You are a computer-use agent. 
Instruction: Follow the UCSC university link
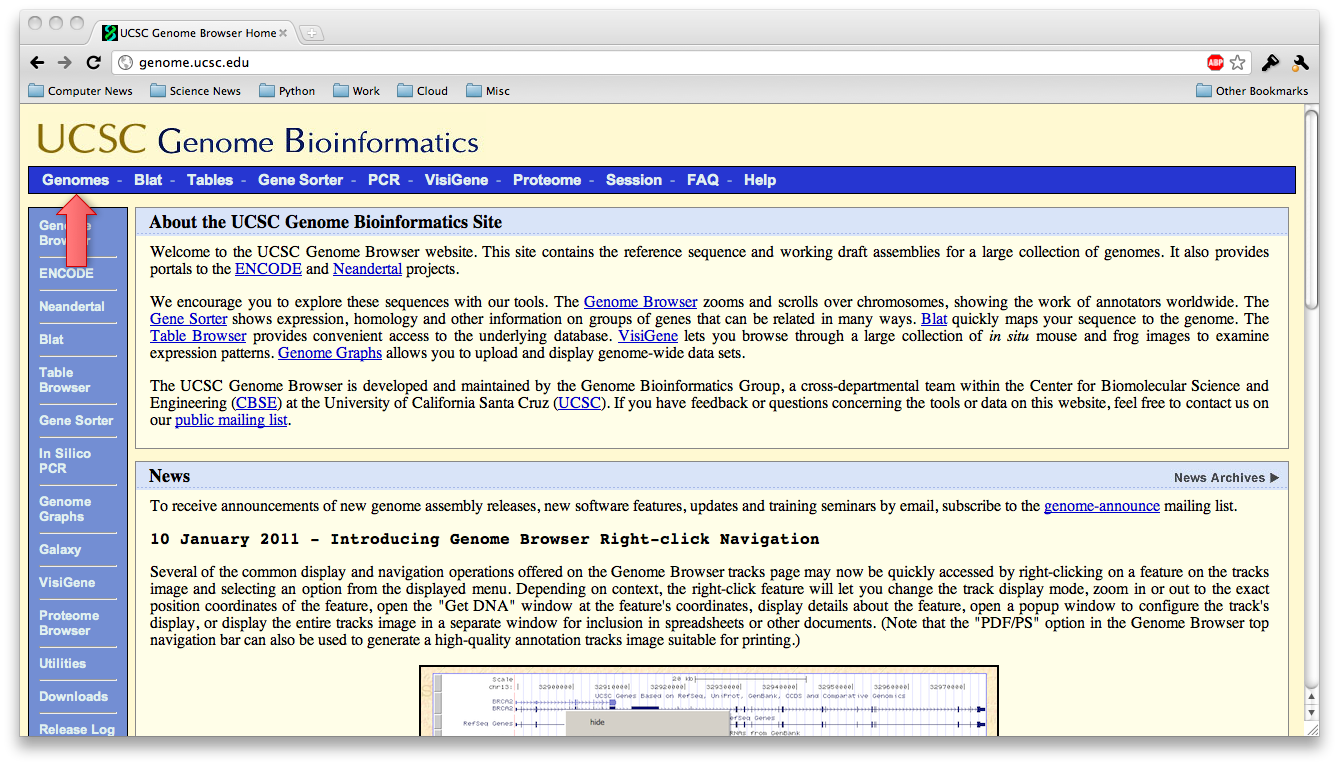click(580, 403)
